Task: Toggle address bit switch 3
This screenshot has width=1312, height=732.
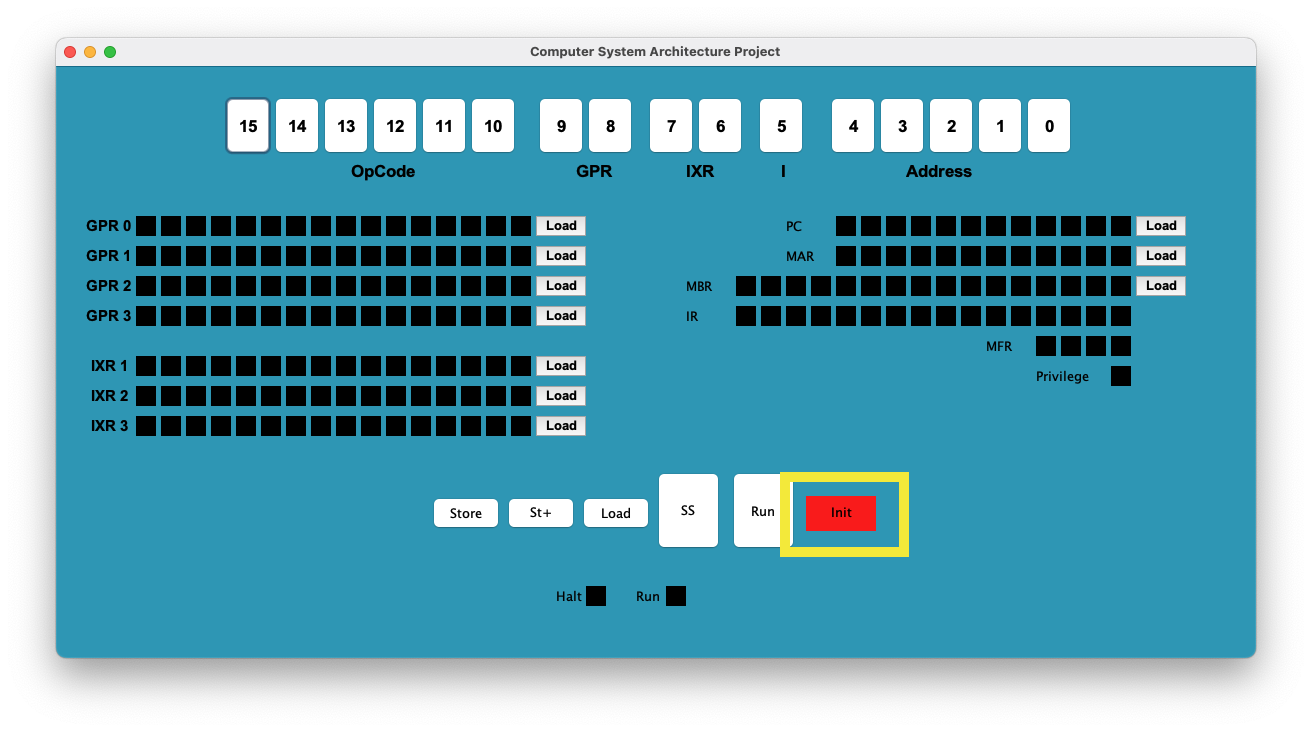Action: (902, 126)
